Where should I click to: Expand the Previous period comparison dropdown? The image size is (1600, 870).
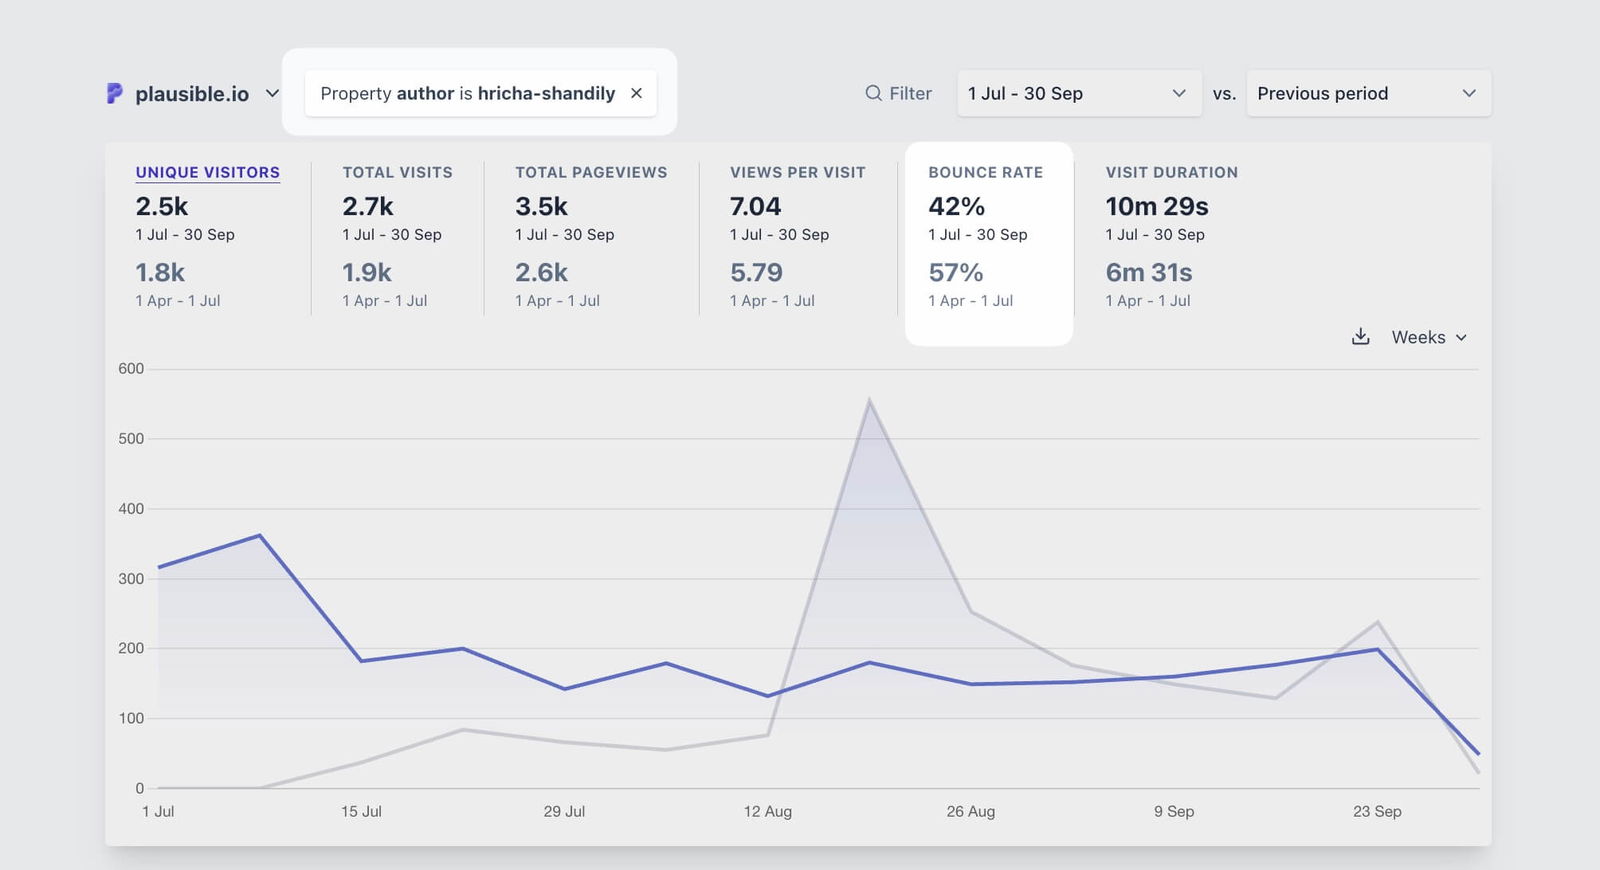1367,93
